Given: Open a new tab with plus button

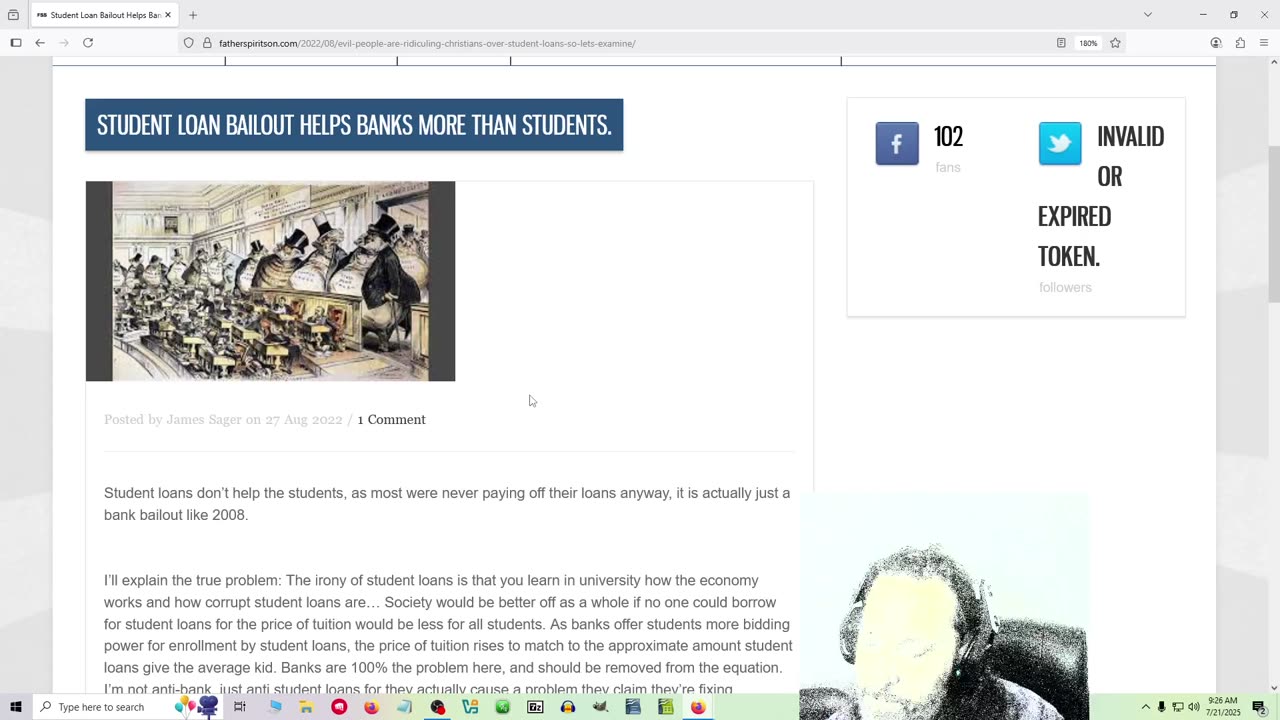Looking at the screenshot, I should 193,15.
